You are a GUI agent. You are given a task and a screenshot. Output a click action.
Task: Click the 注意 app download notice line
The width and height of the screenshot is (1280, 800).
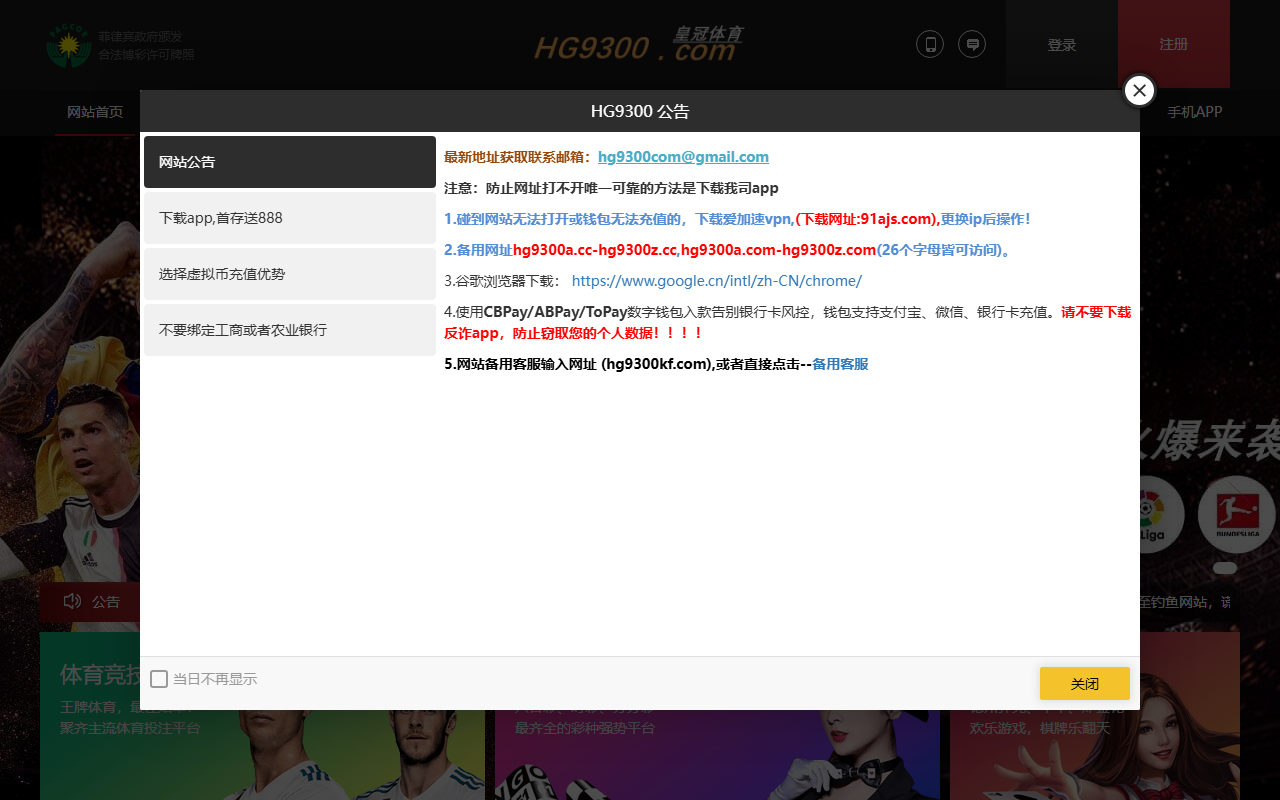(x=611, y=188)
